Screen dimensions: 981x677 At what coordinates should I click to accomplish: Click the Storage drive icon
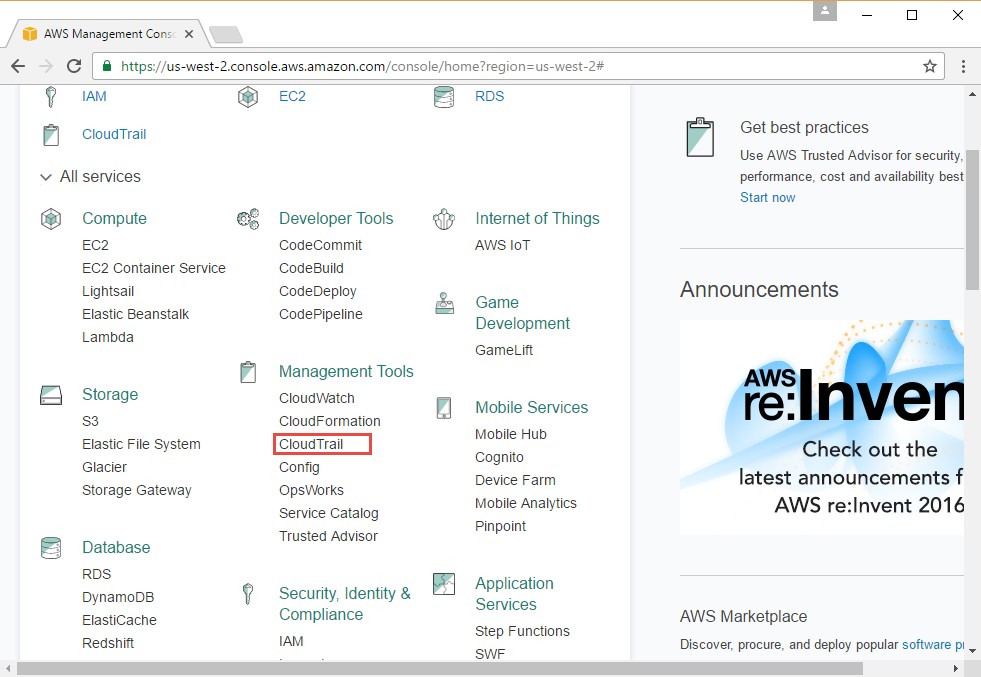pyautogui.click(x=51, y=395)
